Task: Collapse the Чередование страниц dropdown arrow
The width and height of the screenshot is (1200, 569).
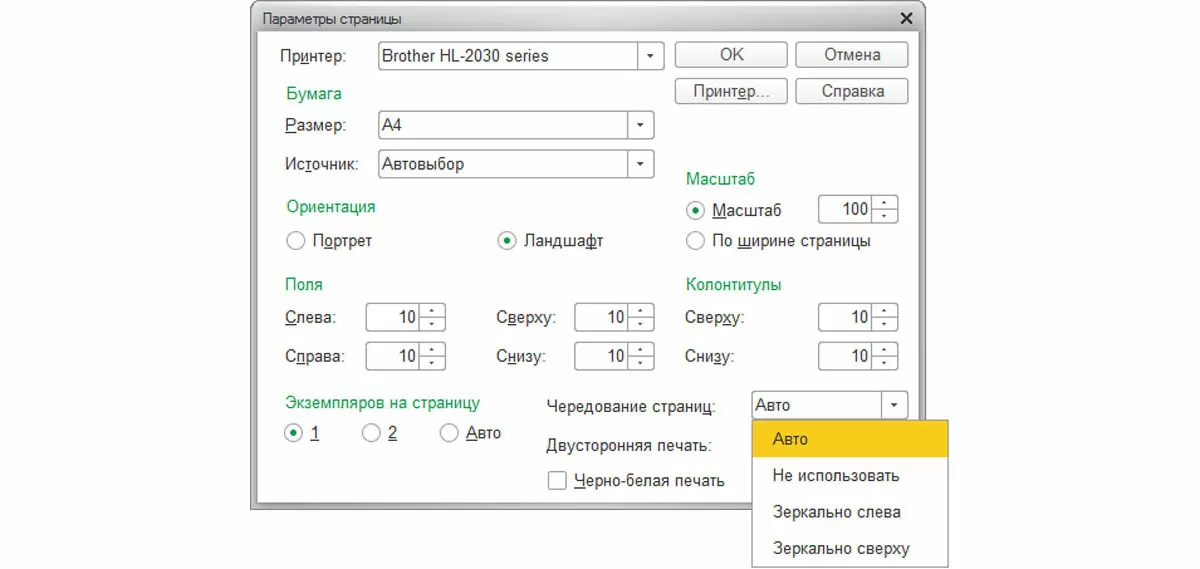Action: 894,405
